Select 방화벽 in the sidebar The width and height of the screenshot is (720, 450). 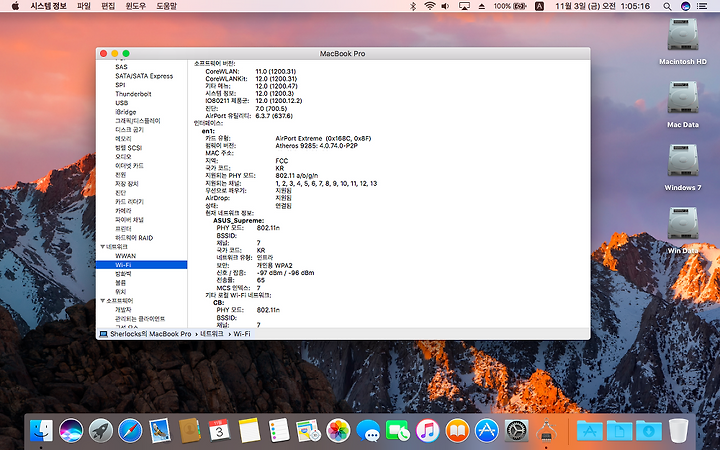[x=123, y=274]
